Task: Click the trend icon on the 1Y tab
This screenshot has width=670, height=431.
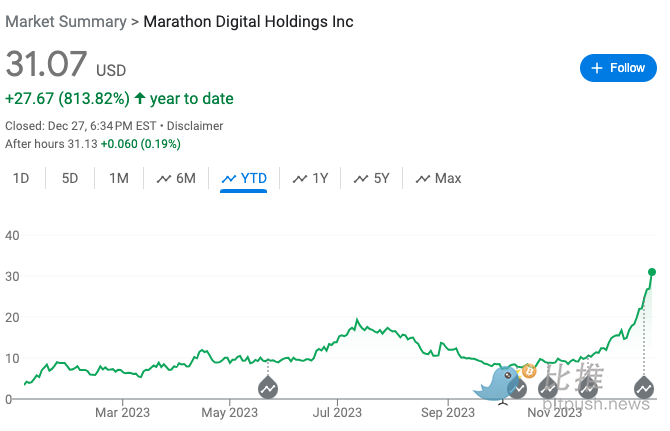Action: click(x=300, y=179)
